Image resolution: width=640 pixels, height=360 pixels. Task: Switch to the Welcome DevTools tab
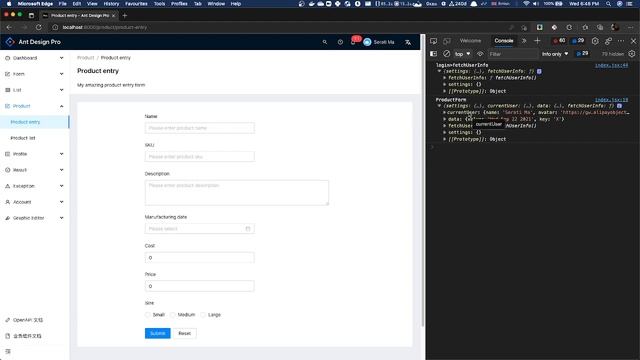[x=470, y=41]
